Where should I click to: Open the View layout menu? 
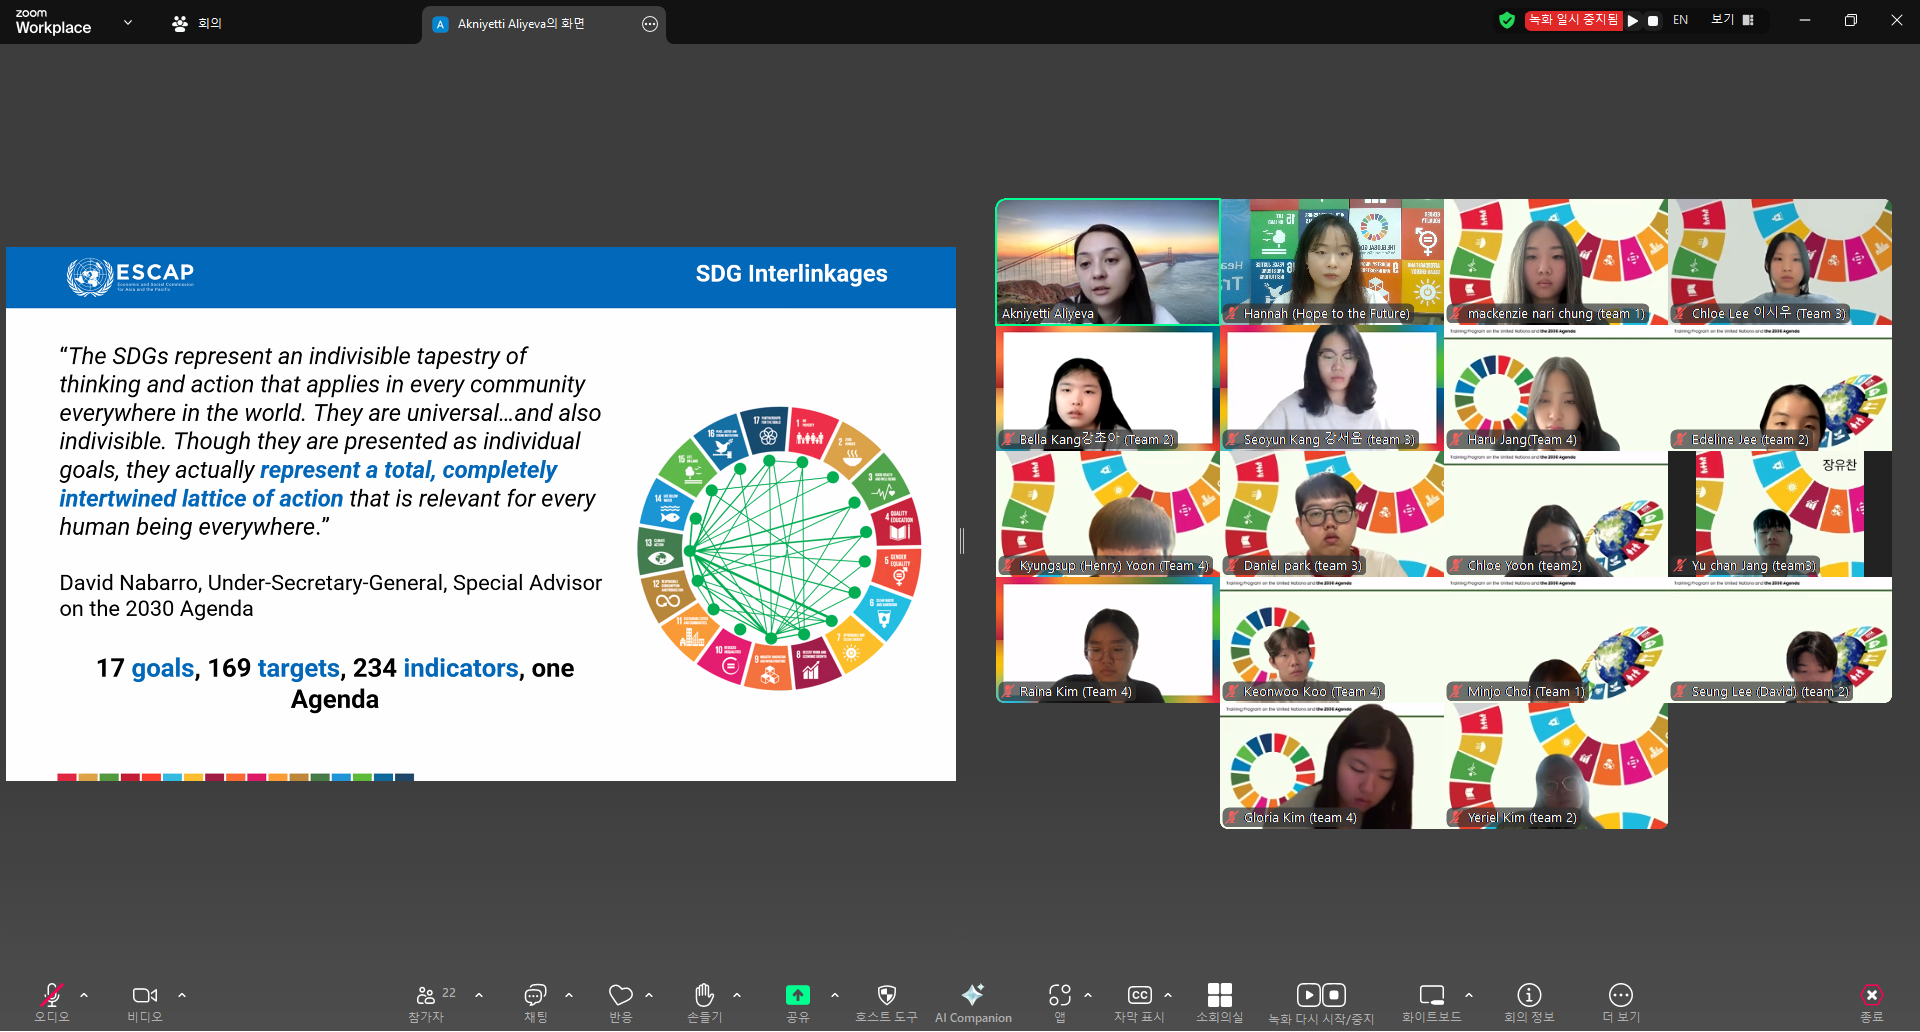(1732, 20)
